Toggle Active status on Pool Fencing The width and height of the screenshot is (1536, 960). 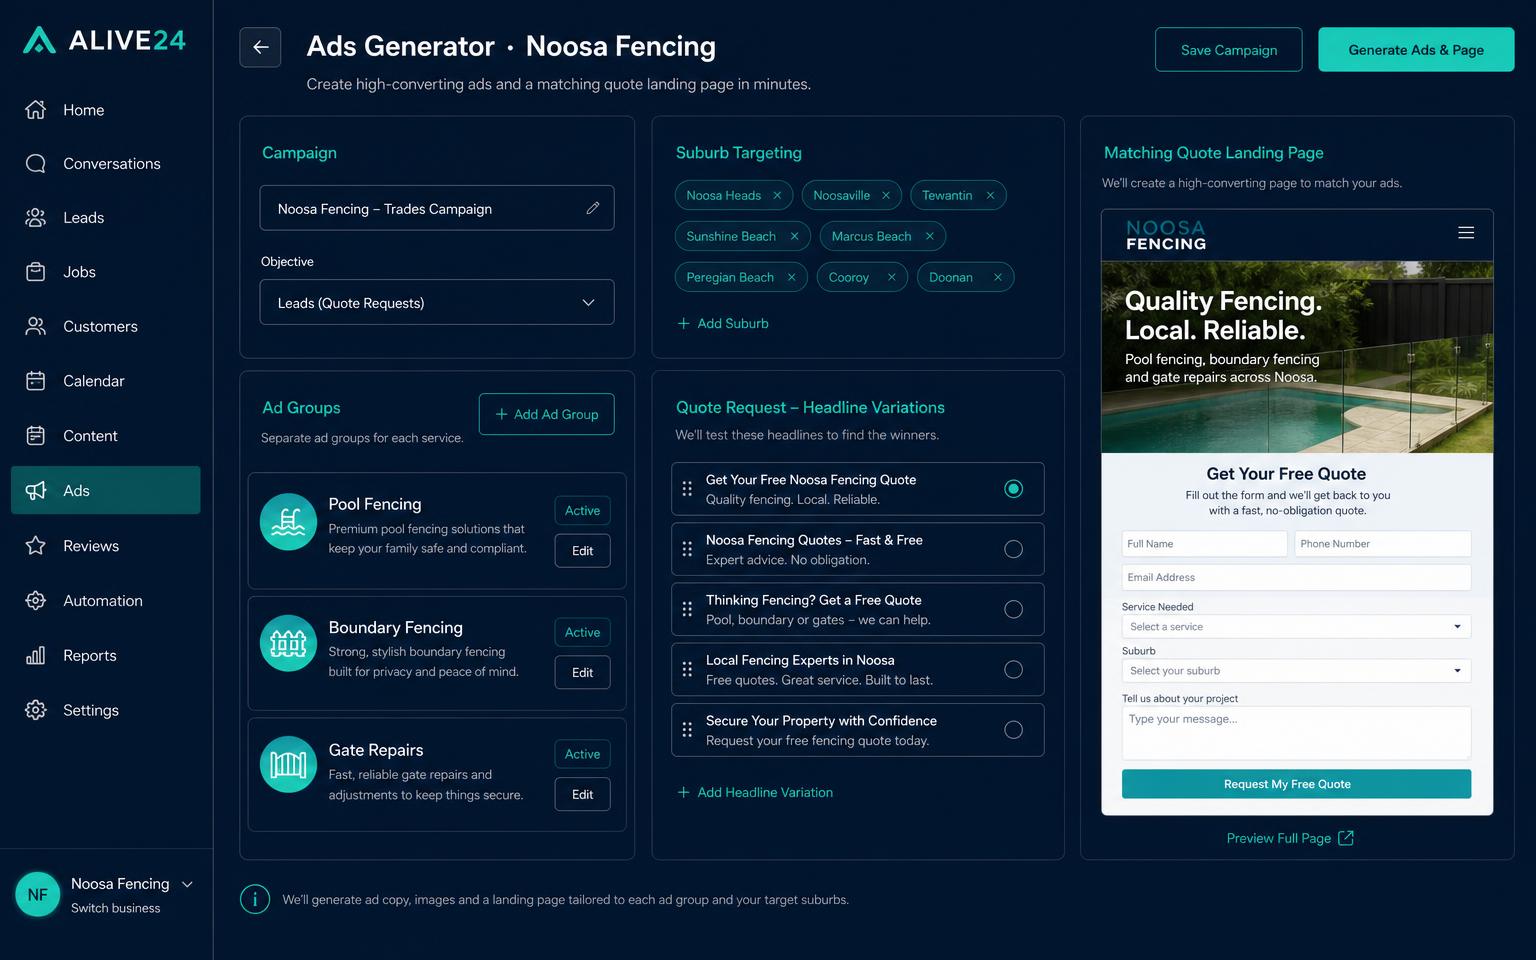click(x=582, y=511)
